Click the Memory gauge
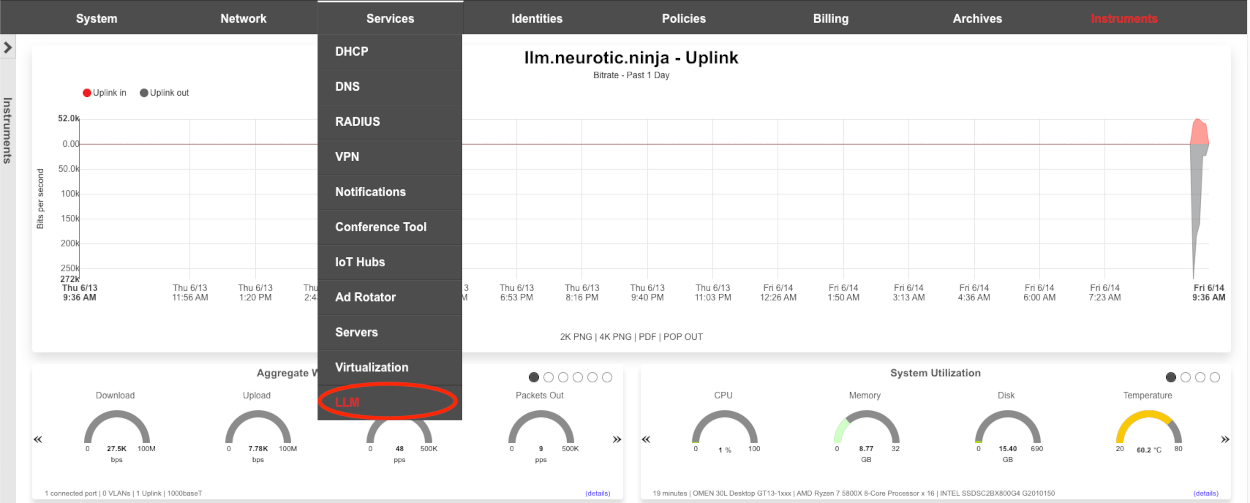The image size is (1250, 503). [865, 428]
